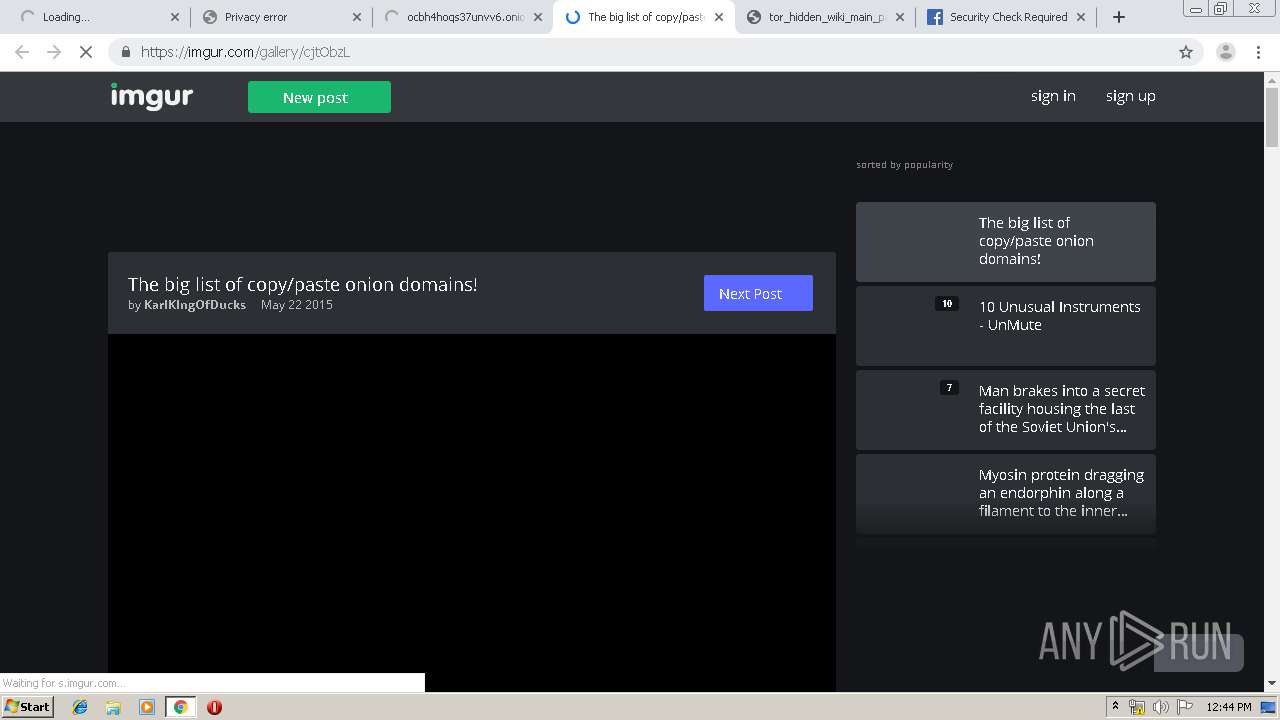Image resolution: width=1280 pixels, height=720 pixels.
Task: Close the 'Security Check Required' tab
Action: (1081, 17)
